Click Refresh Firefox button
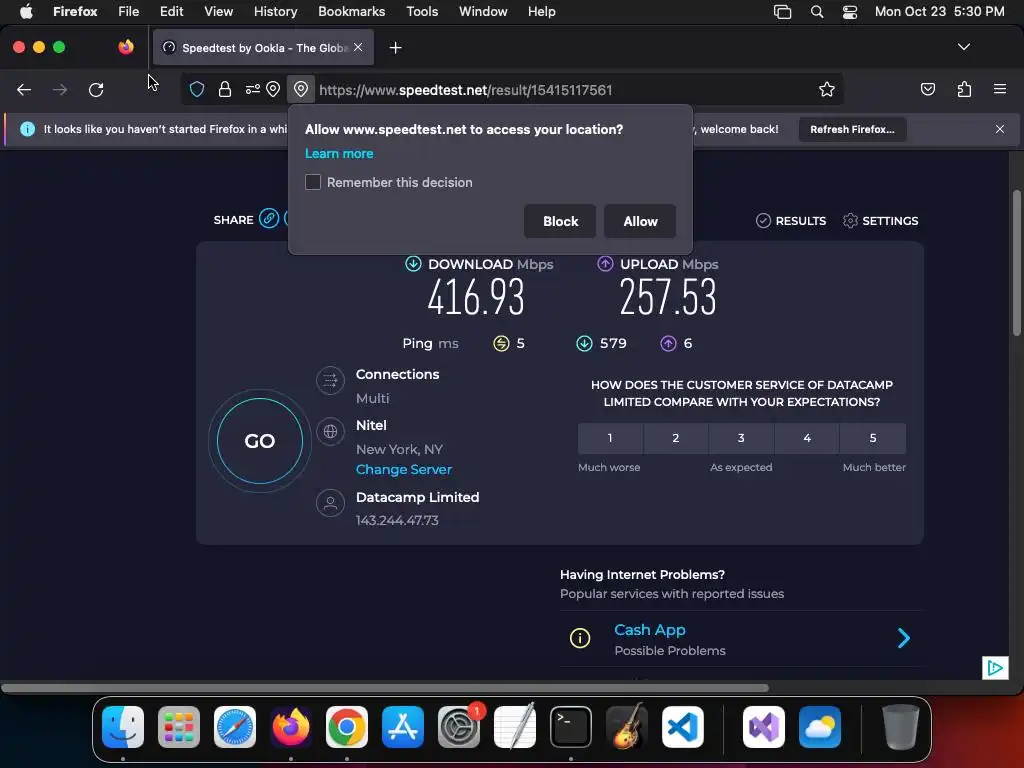 [852, 129]
